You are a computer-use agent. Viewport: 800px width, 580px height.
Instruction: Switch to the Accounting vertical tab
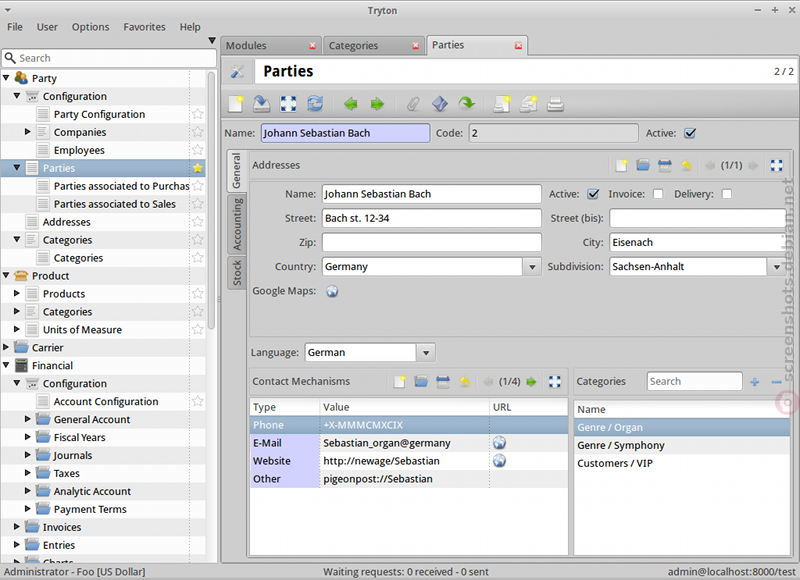tap(237, 224)
